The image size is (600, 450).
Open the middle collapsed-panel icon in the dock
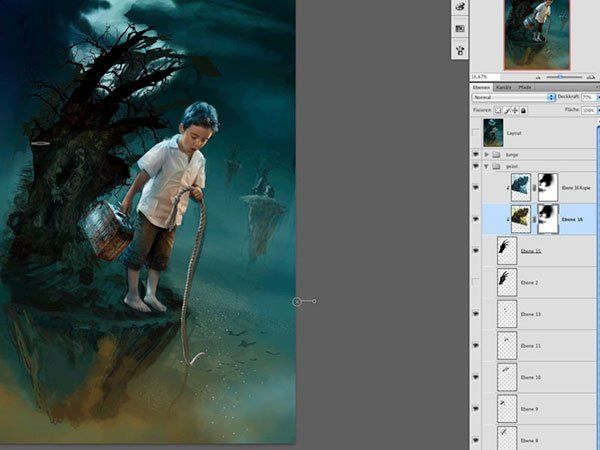click(460, 29)
